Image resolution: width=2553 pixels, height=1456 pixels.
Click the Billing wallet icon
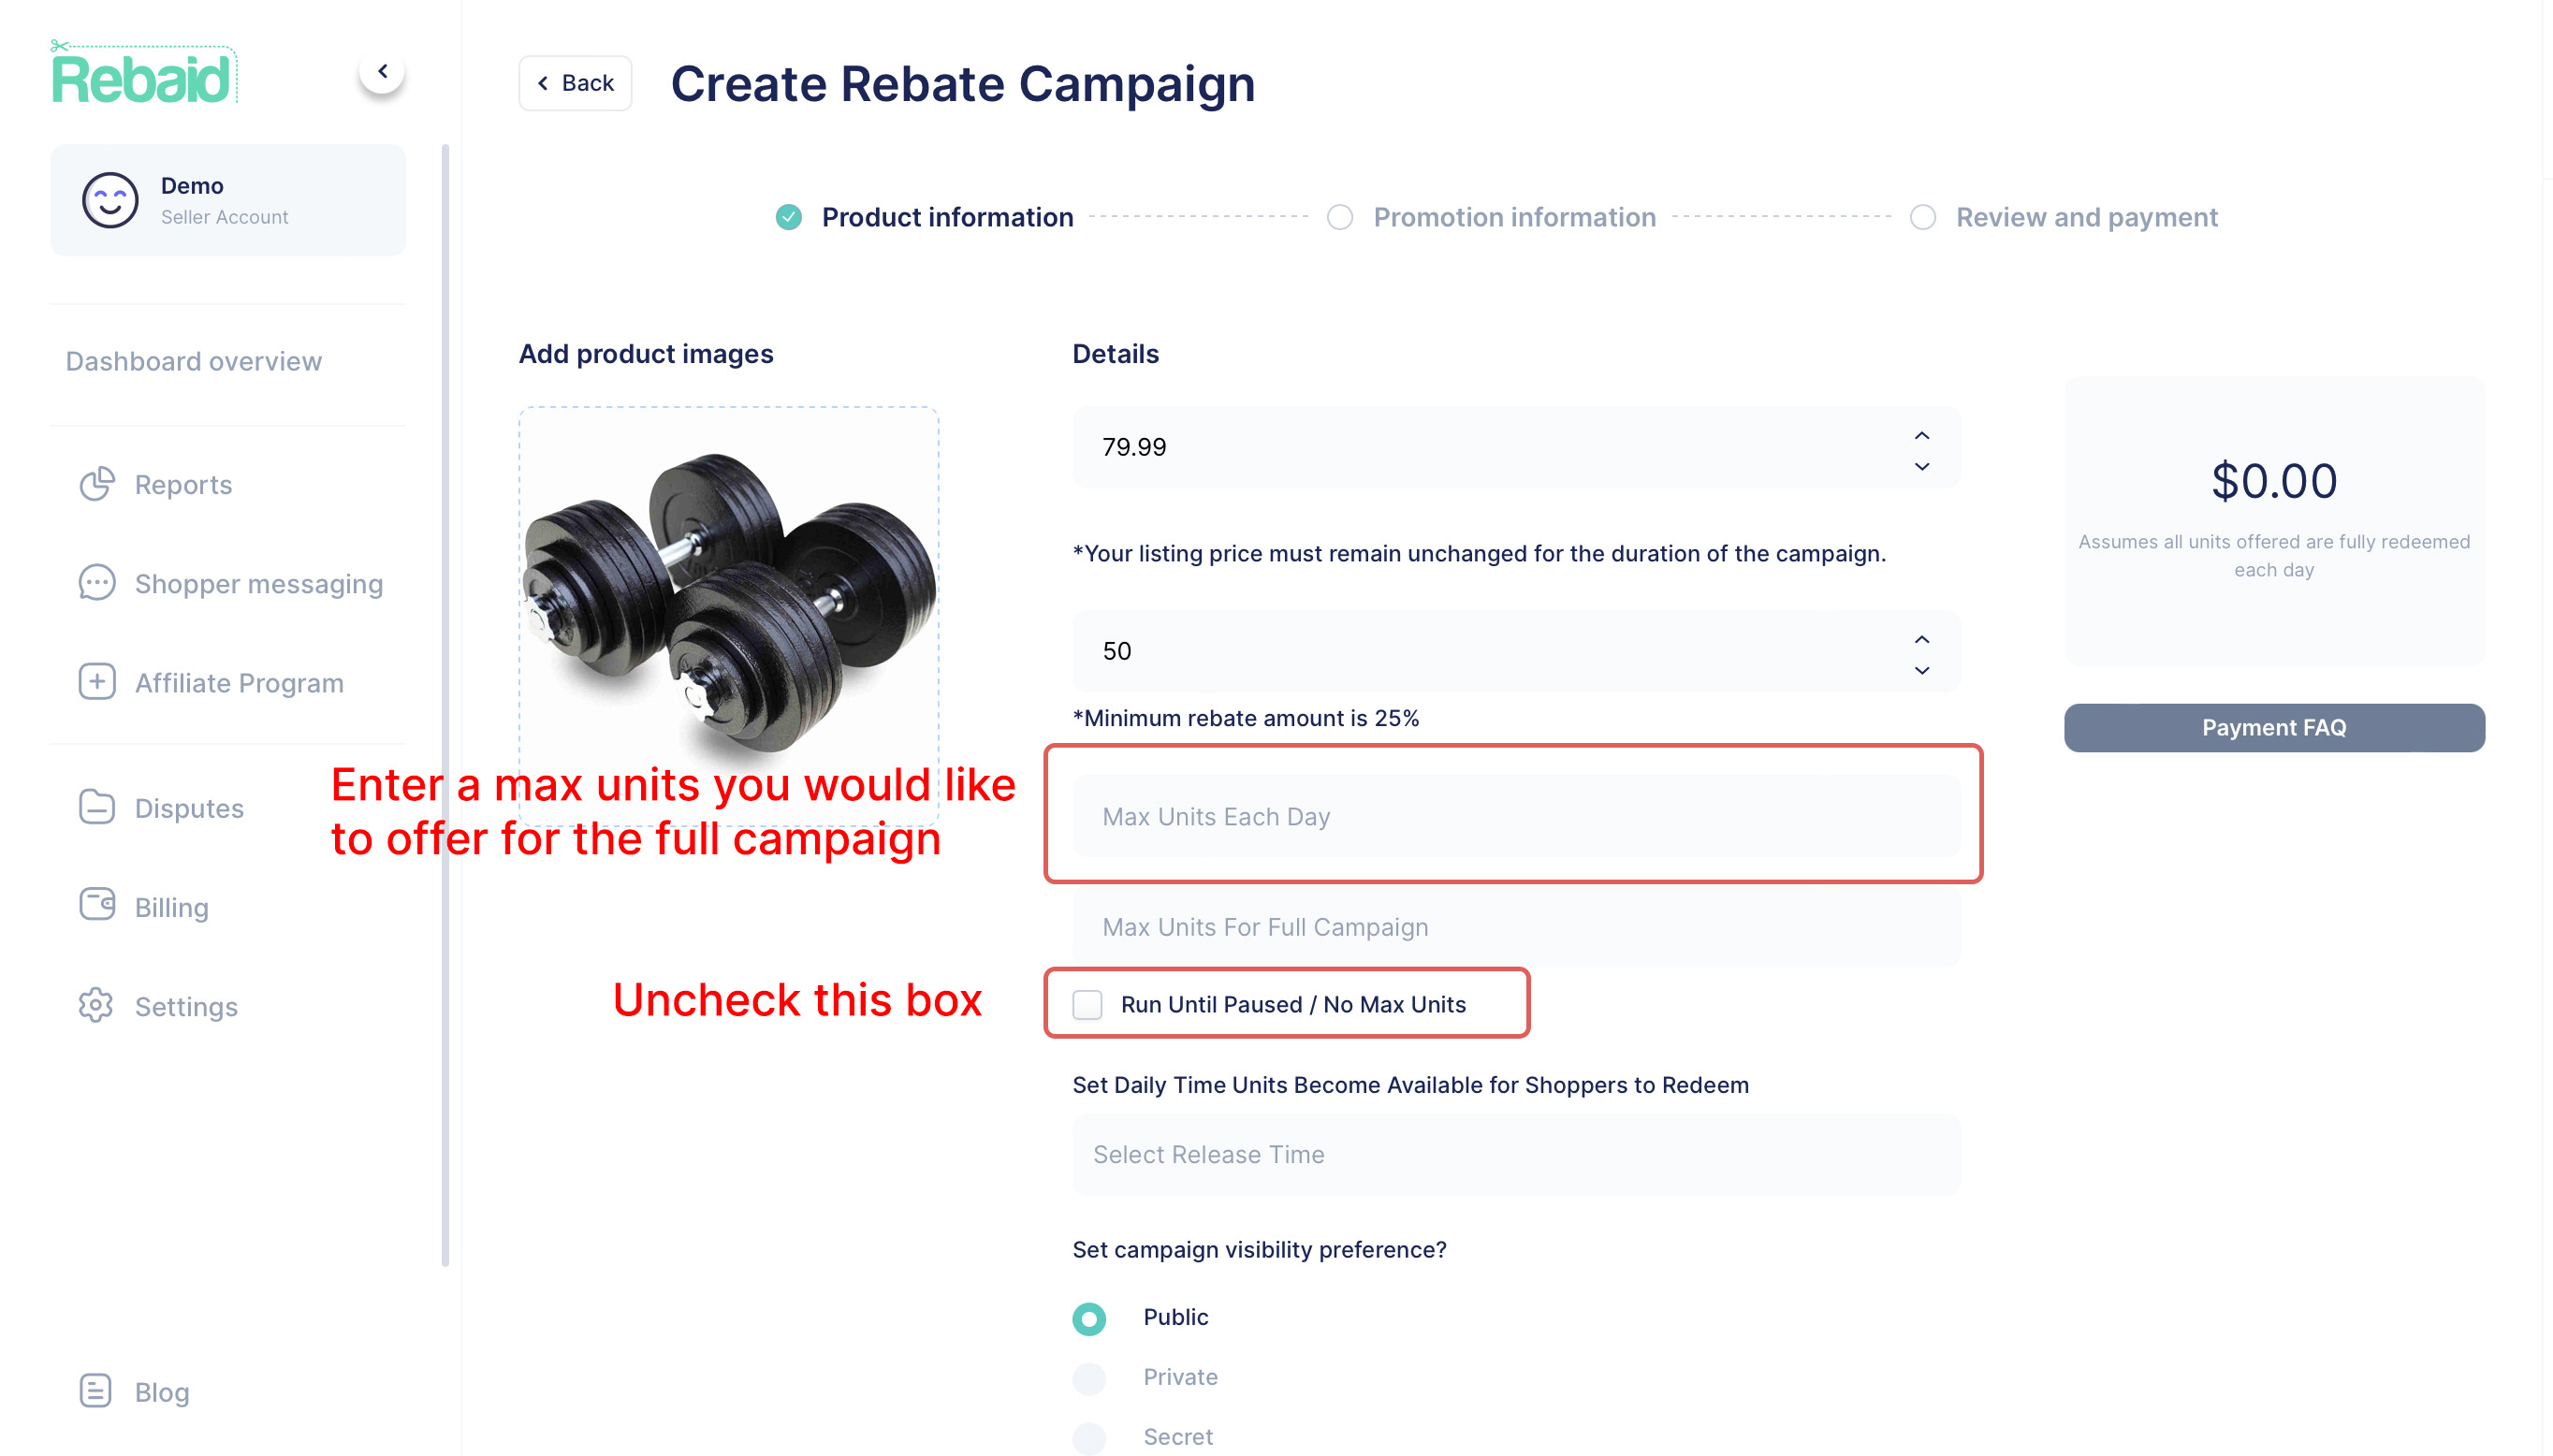[97, 906]
